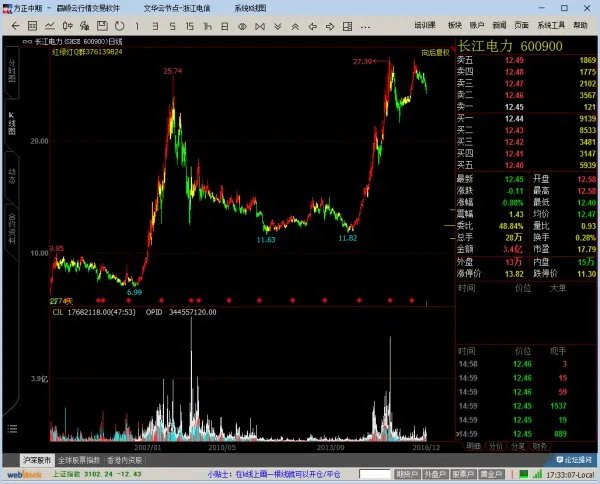Select the 3-minute period button
This screenshot has width=600, height=484.
click(x=155, y=26)
